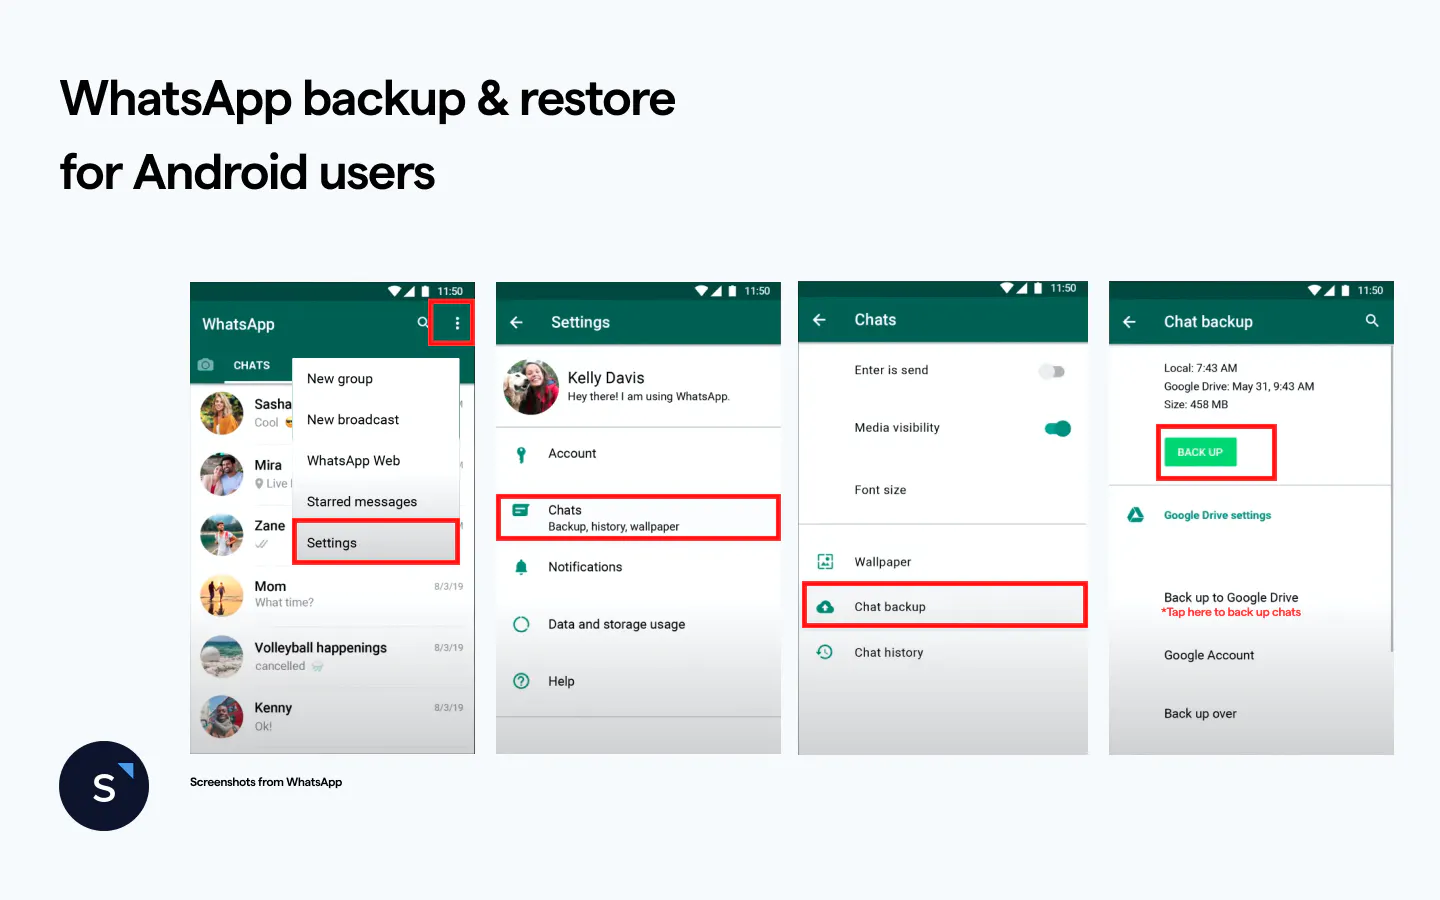Tap the back arrow on the Chat backup screen
This screenshot has height=900, width=1440.
click(1128, 321)
